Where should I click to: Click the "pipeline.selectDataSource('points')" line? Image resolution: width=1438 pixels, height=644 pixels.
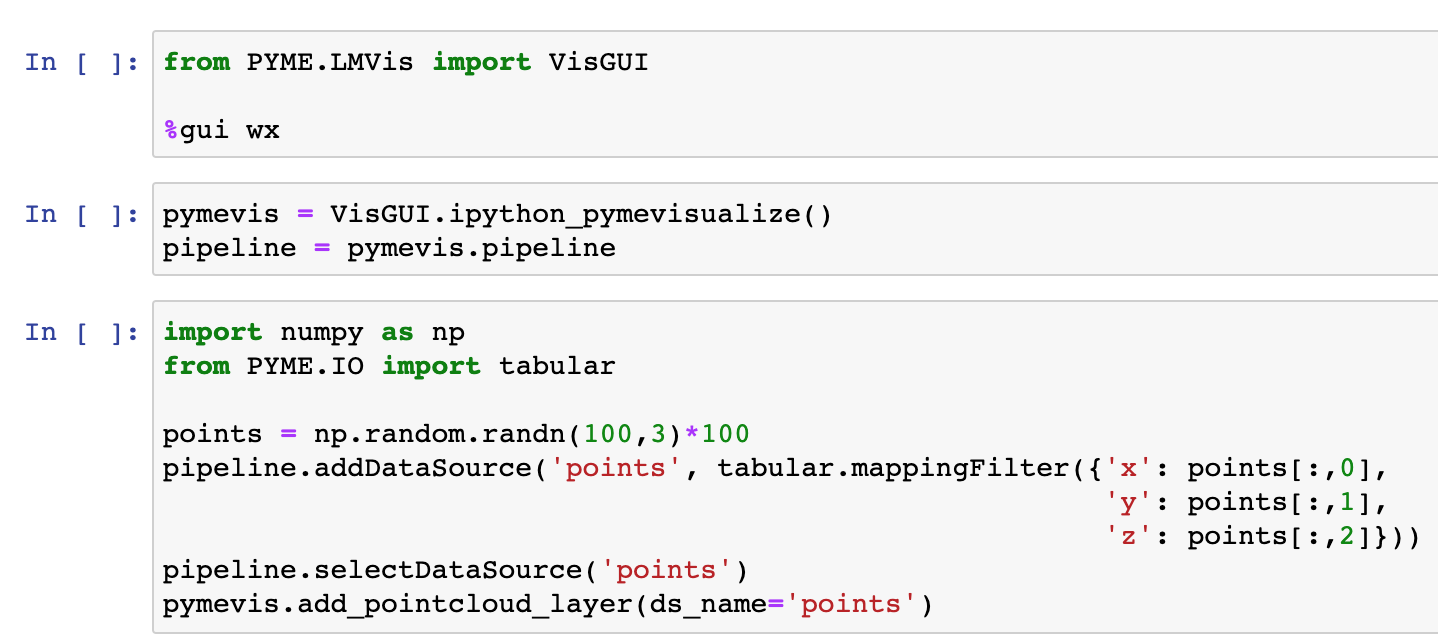tap(455, 570)
